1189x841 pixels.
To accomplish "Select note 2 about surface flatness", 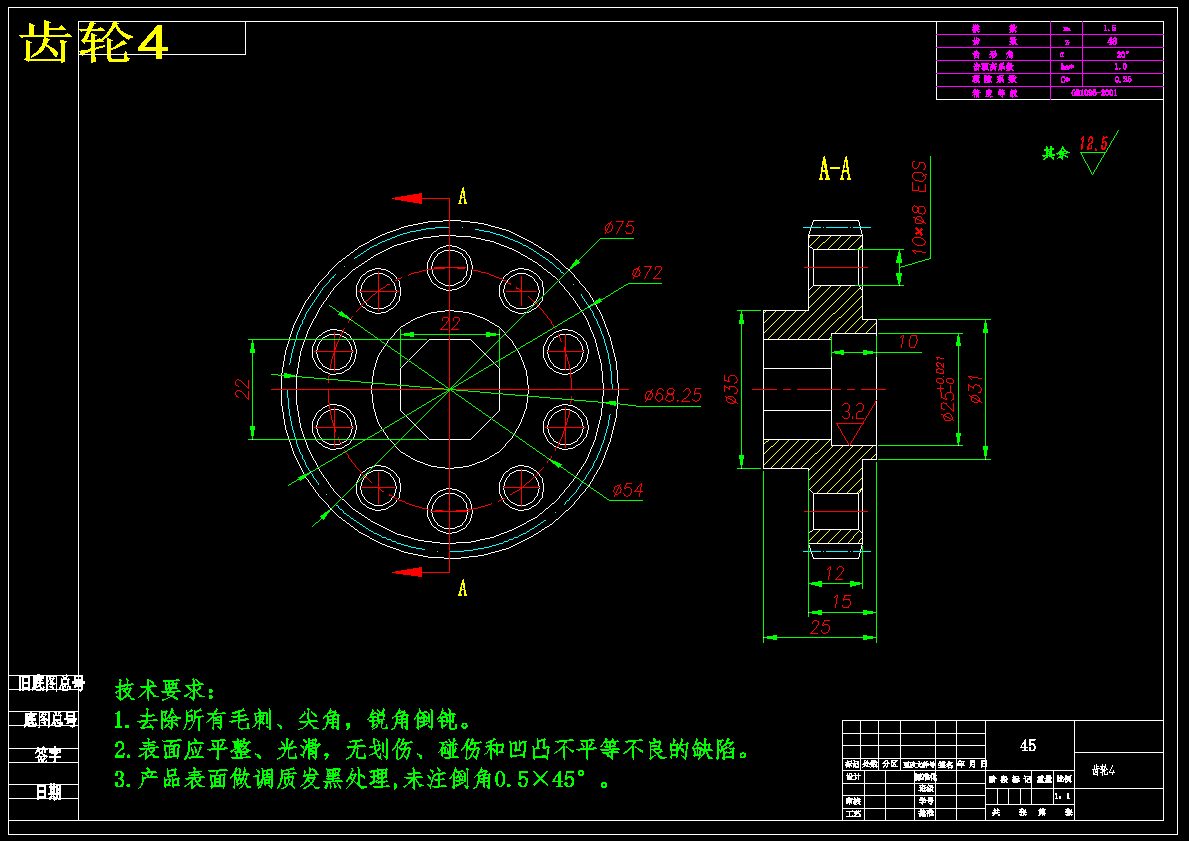I will point(432,750).
